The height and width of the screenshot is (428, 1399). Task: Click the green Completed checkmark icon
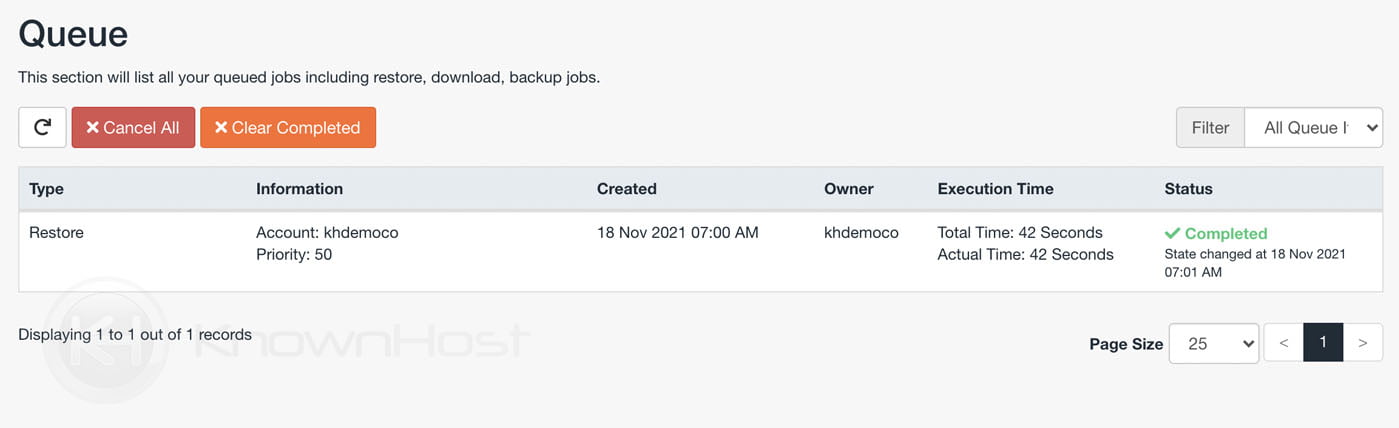click(1172, 233)
